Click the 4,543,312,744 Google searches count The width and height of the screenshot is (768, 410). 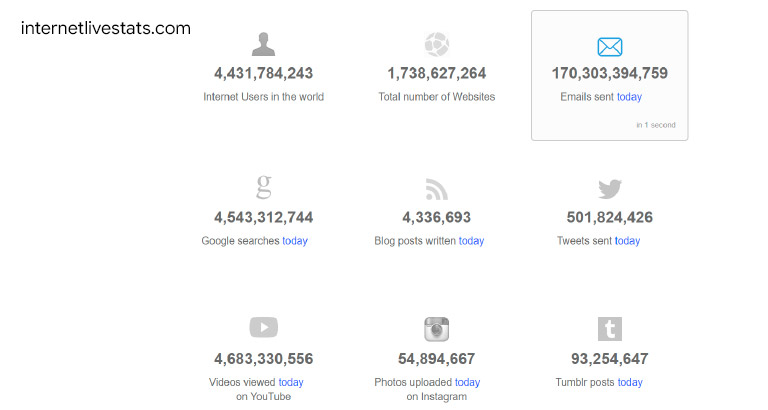tap(264, 217)
